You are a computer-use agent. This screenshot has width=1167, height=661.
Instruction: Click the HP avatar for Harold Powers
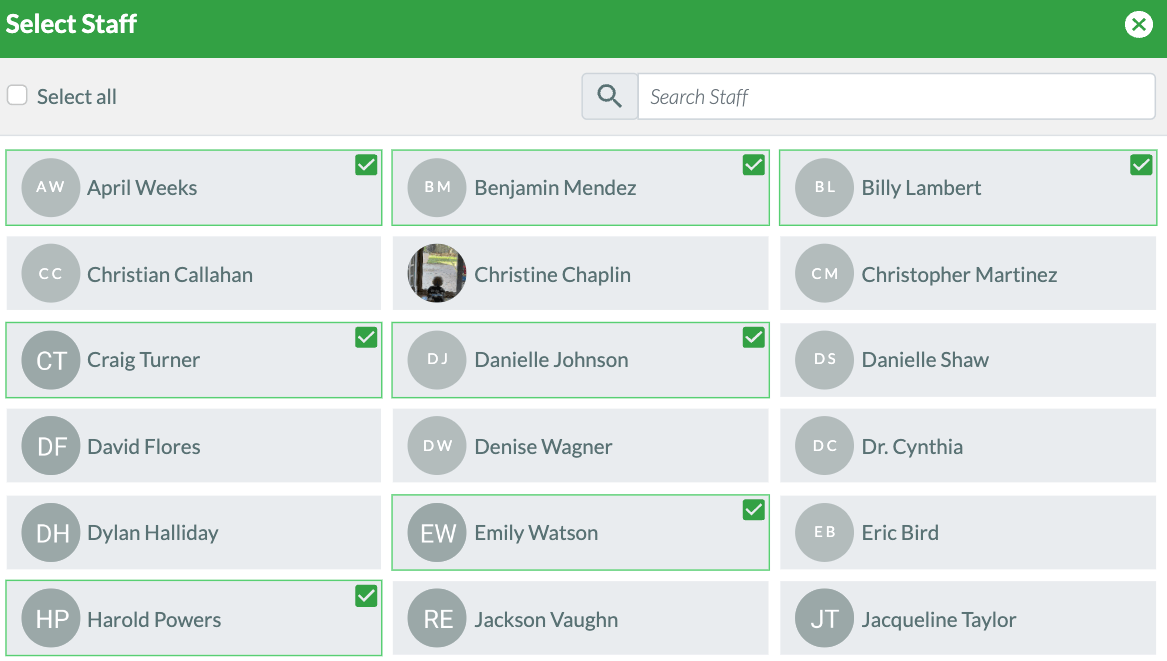pyautogui.click(x=51, y=619)
